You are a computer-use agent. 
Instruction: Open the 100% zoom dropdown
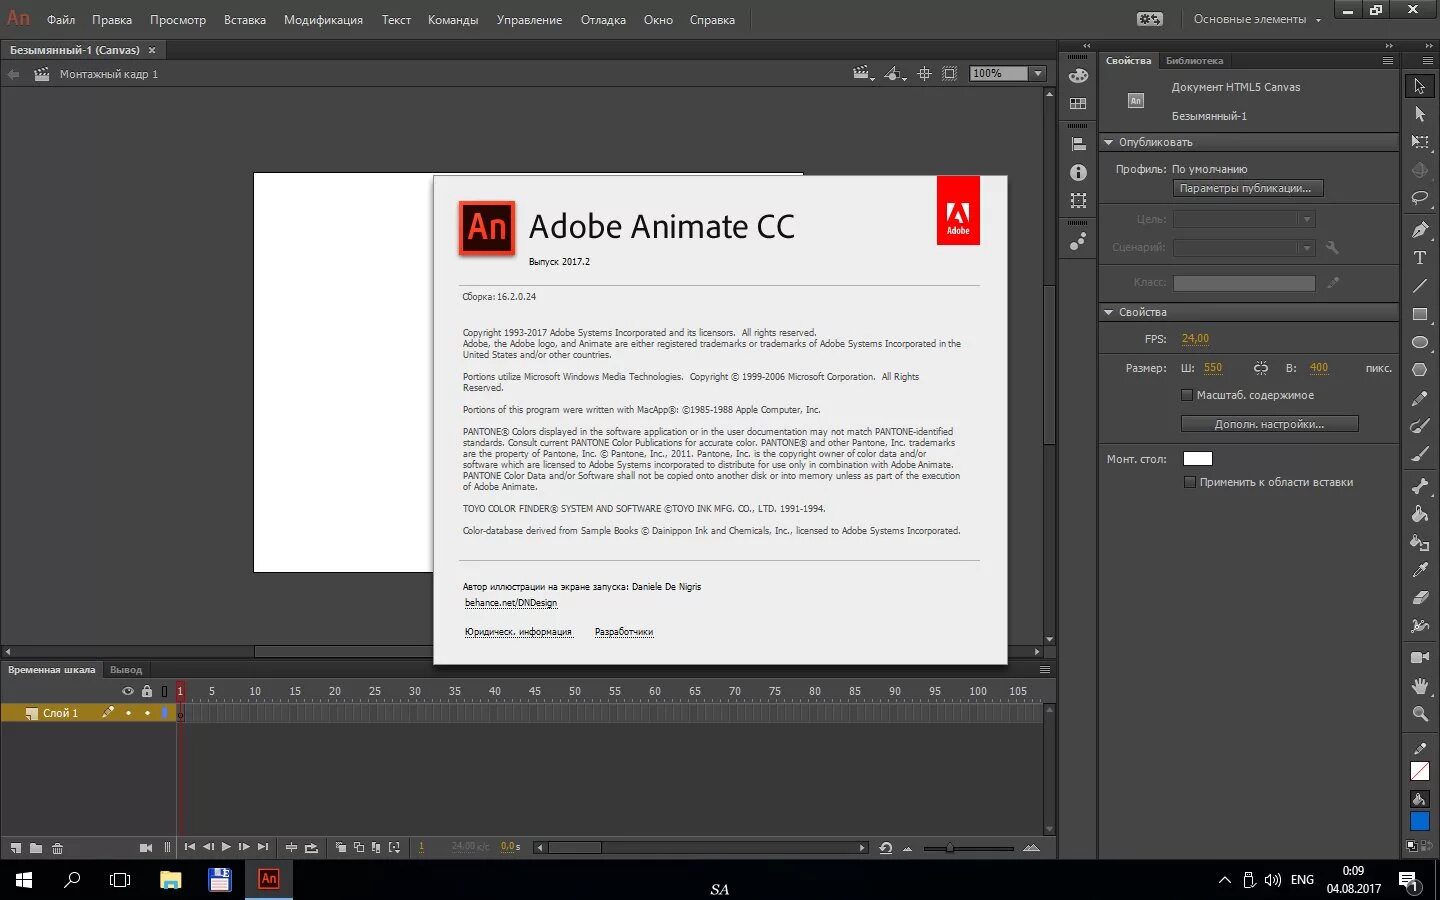click(1037, 74)
